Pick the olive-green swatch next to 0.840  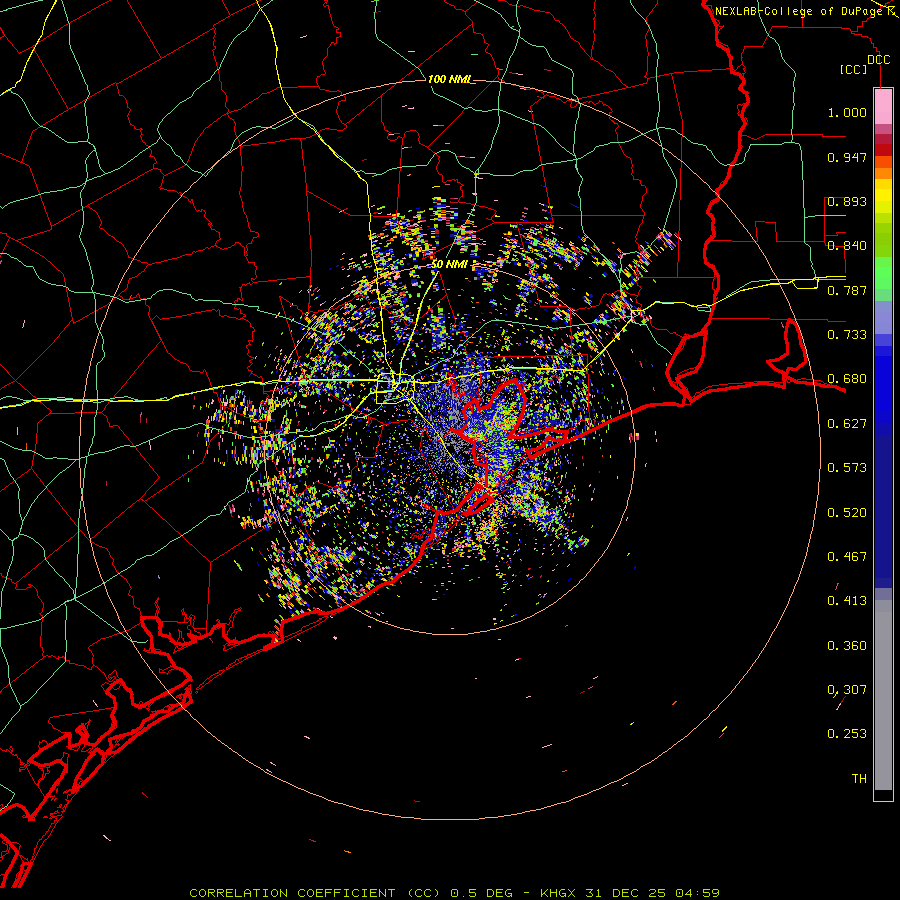pyautogui.click(x=883, y=240)
